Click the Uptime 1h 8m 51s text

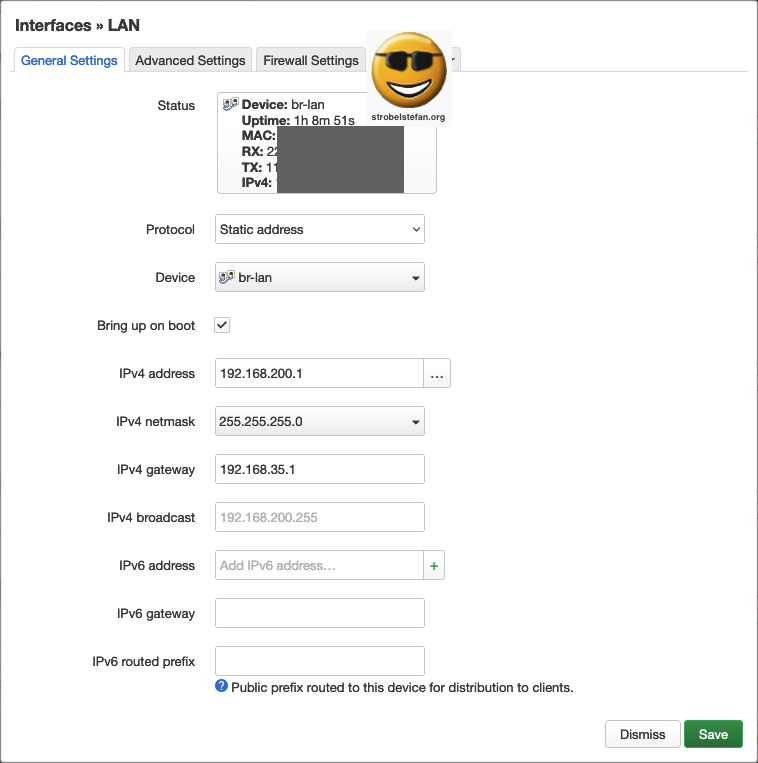point(298,120)
